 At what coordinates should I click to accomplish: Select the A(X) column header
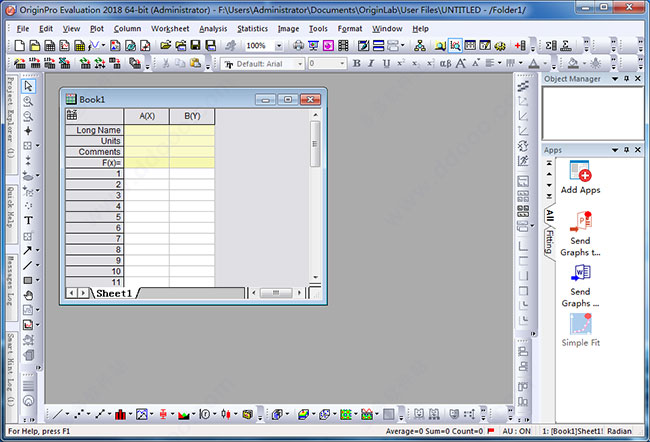[146, 116]
